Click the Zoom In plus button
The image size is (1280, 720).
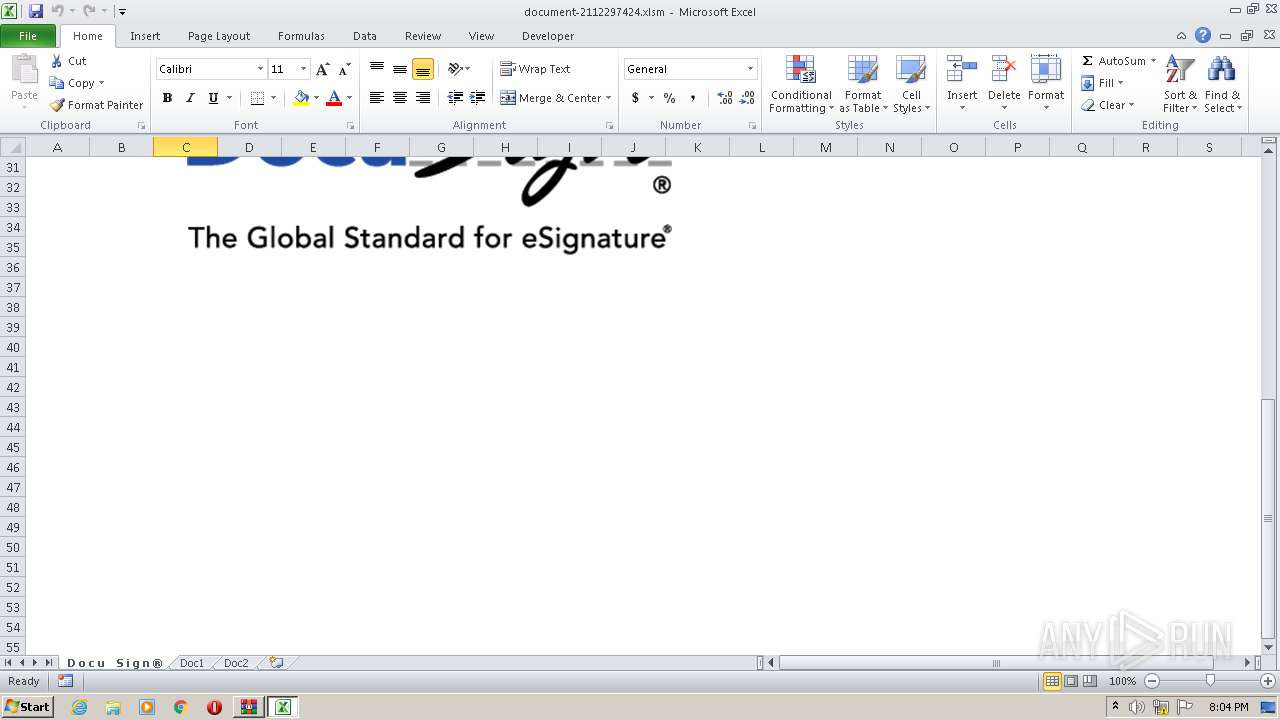click(x=1267, y=681)
